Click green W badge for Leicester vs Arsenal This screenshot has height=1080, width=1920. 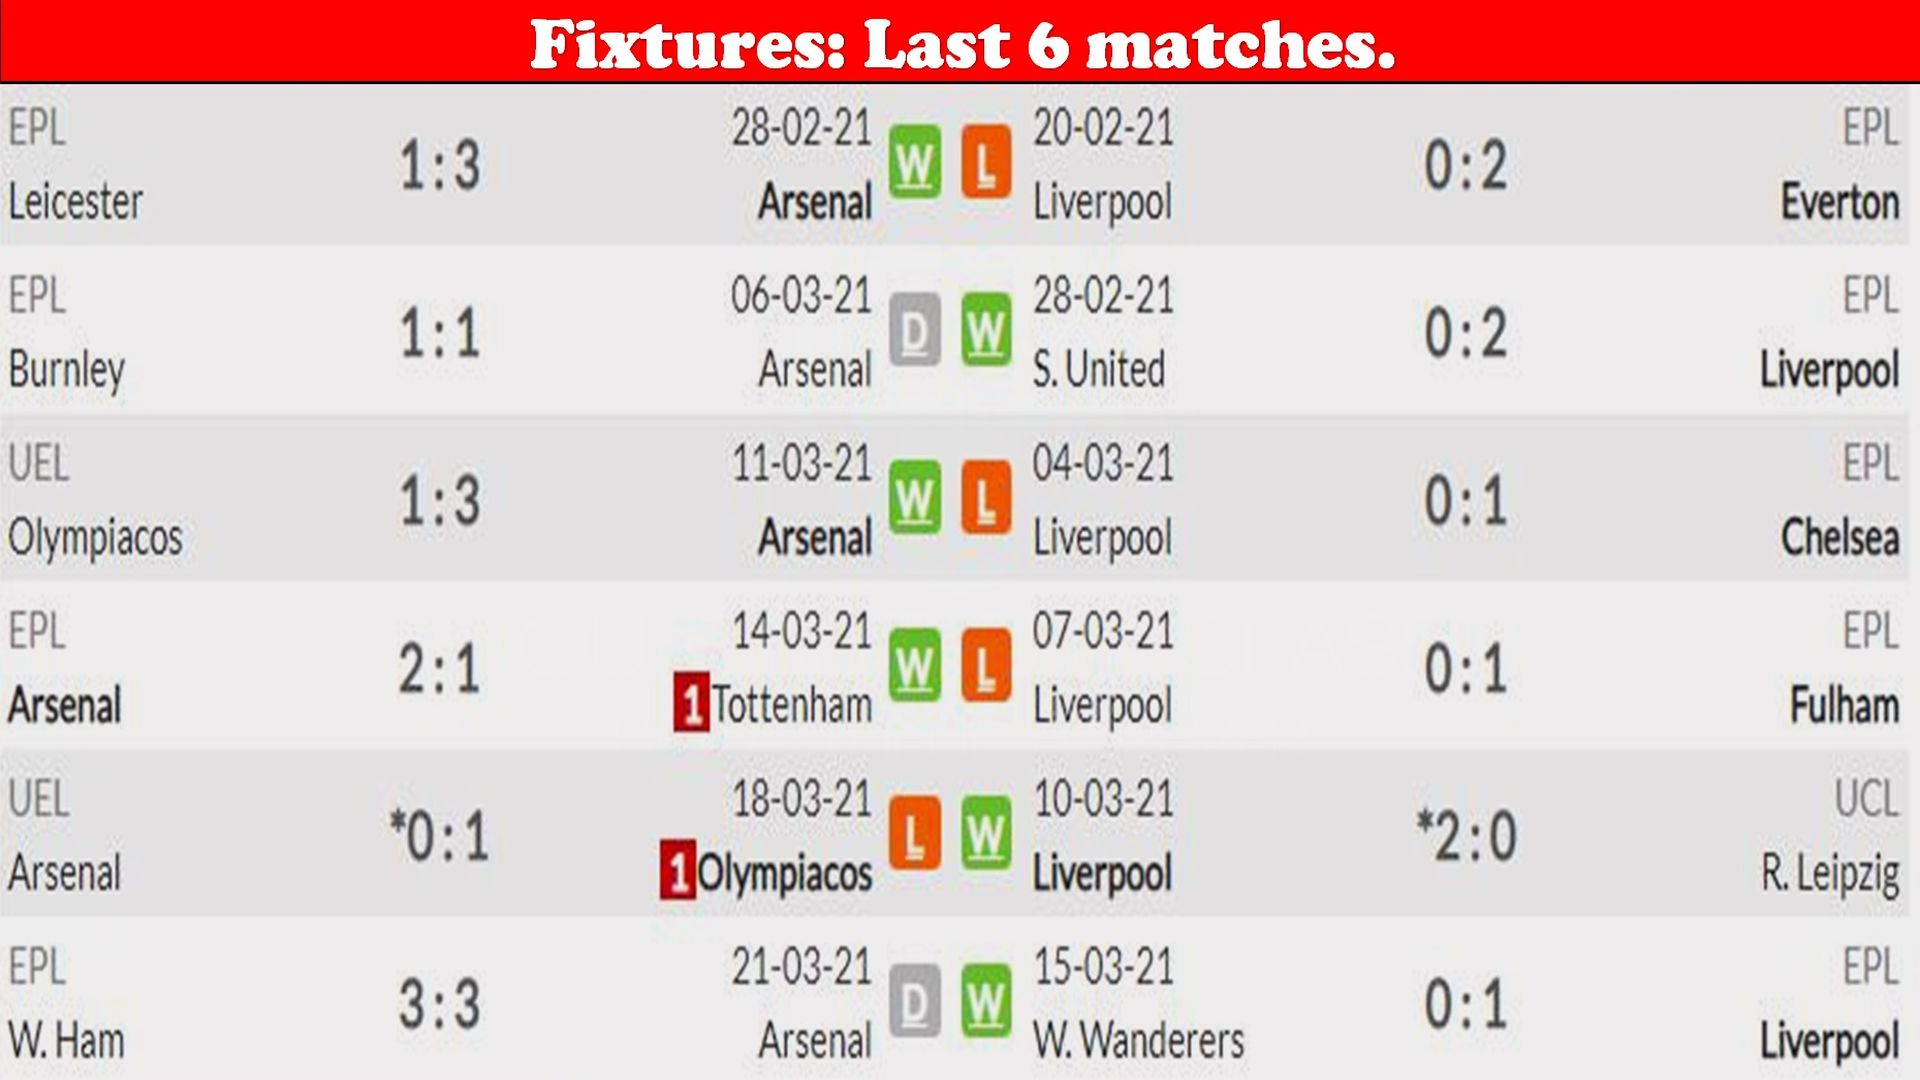(915, 162)
